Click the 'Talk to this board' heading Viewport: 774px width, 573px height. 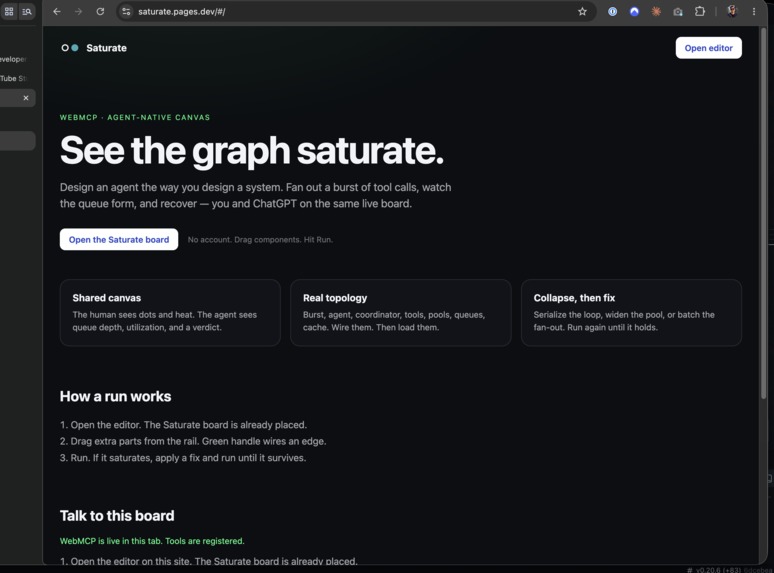click(117, 516)
